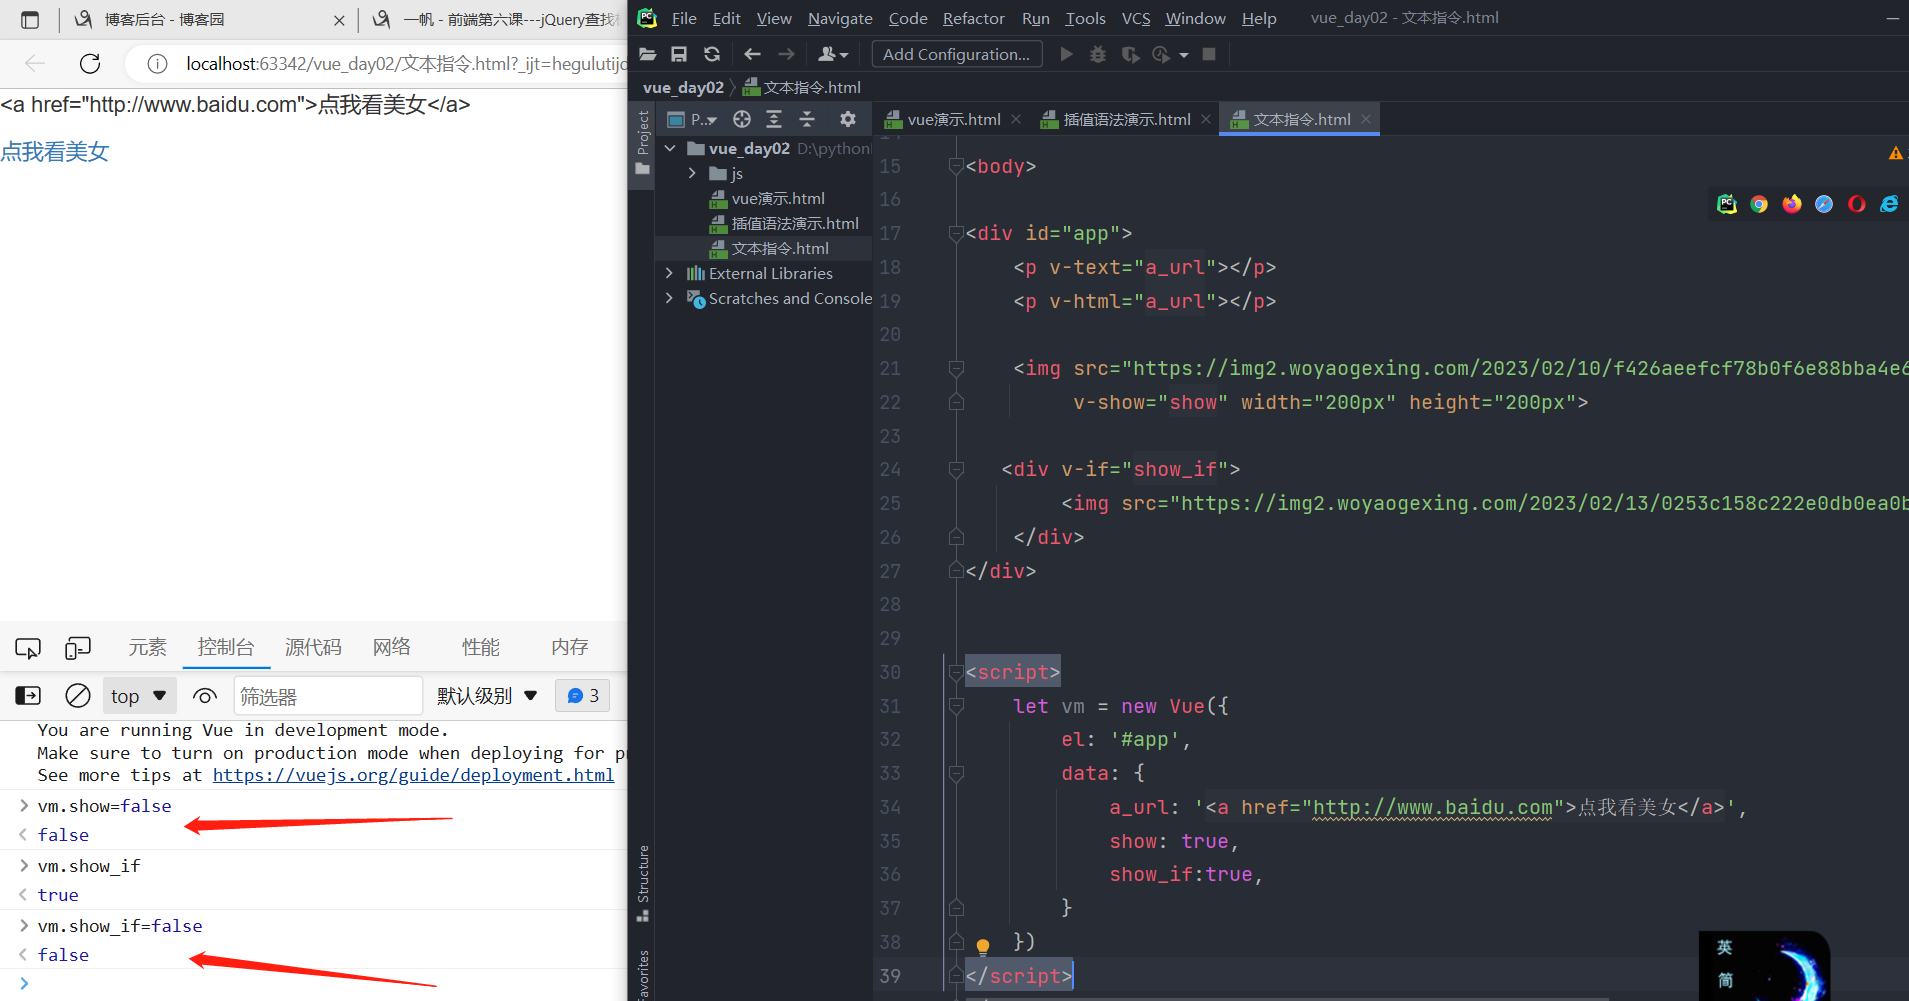Image resolution: width=1909 pixels, height=1001 pixels.
Task: Collapse the vue_day02 project root folder
Action: point(670,148)
